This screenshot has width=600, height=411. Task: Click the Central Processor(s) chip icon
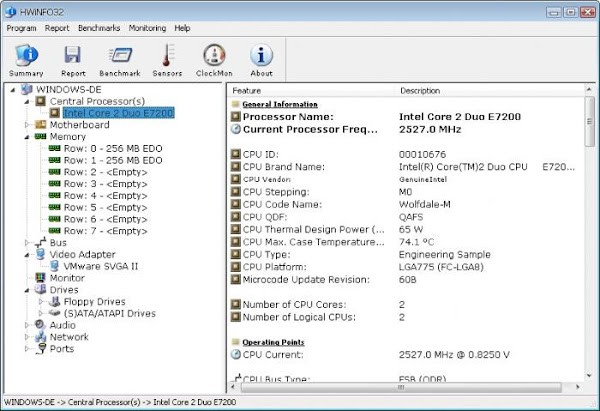pos(40,101)
